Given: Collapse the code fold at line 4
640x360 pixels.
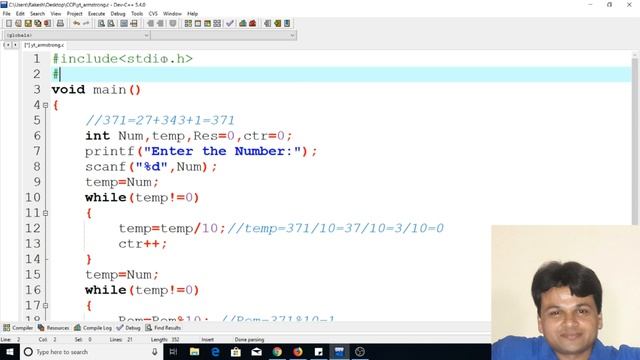Looking at the screenshot, I should click(45, 105).
